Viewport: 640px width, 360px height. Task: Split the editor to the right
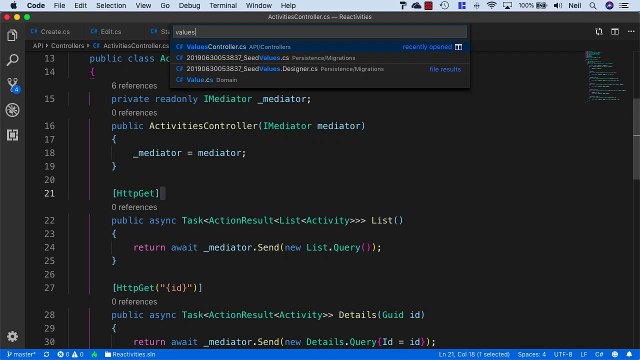[x=615, y=31]
